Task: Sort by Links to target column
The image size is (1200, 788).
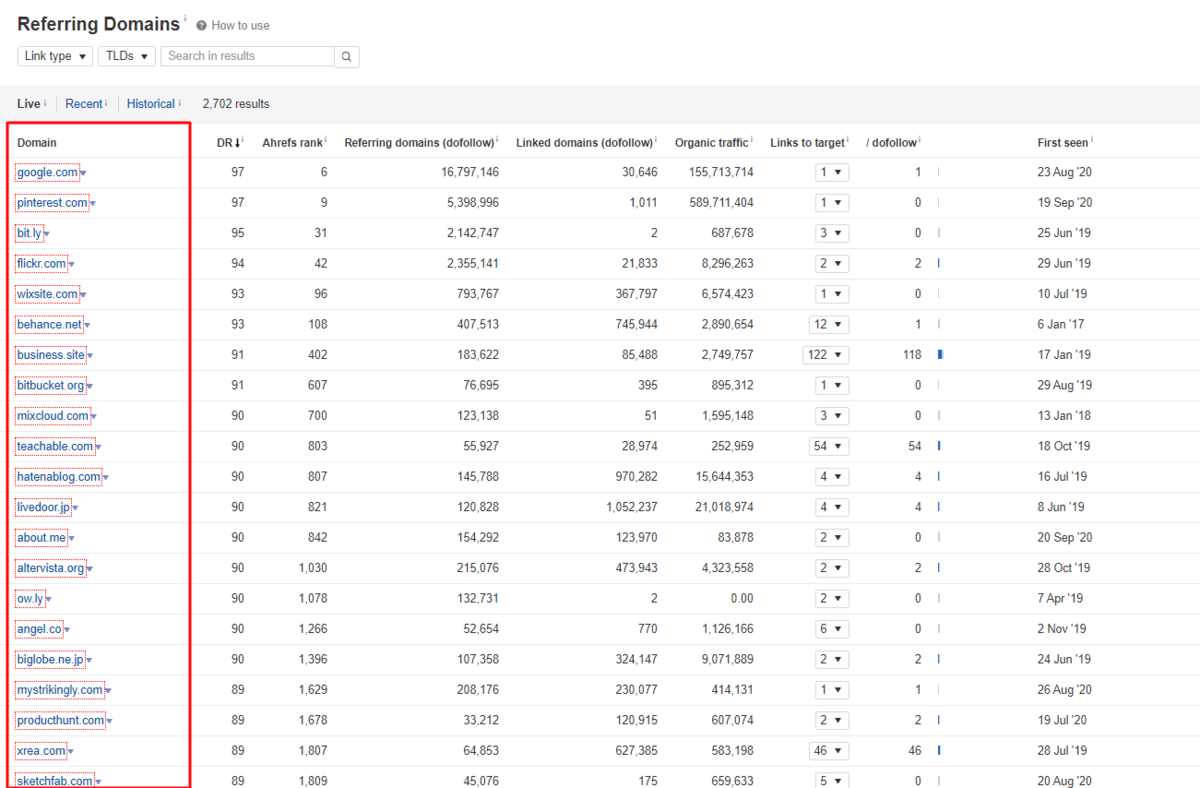Action: pos(807,143)
